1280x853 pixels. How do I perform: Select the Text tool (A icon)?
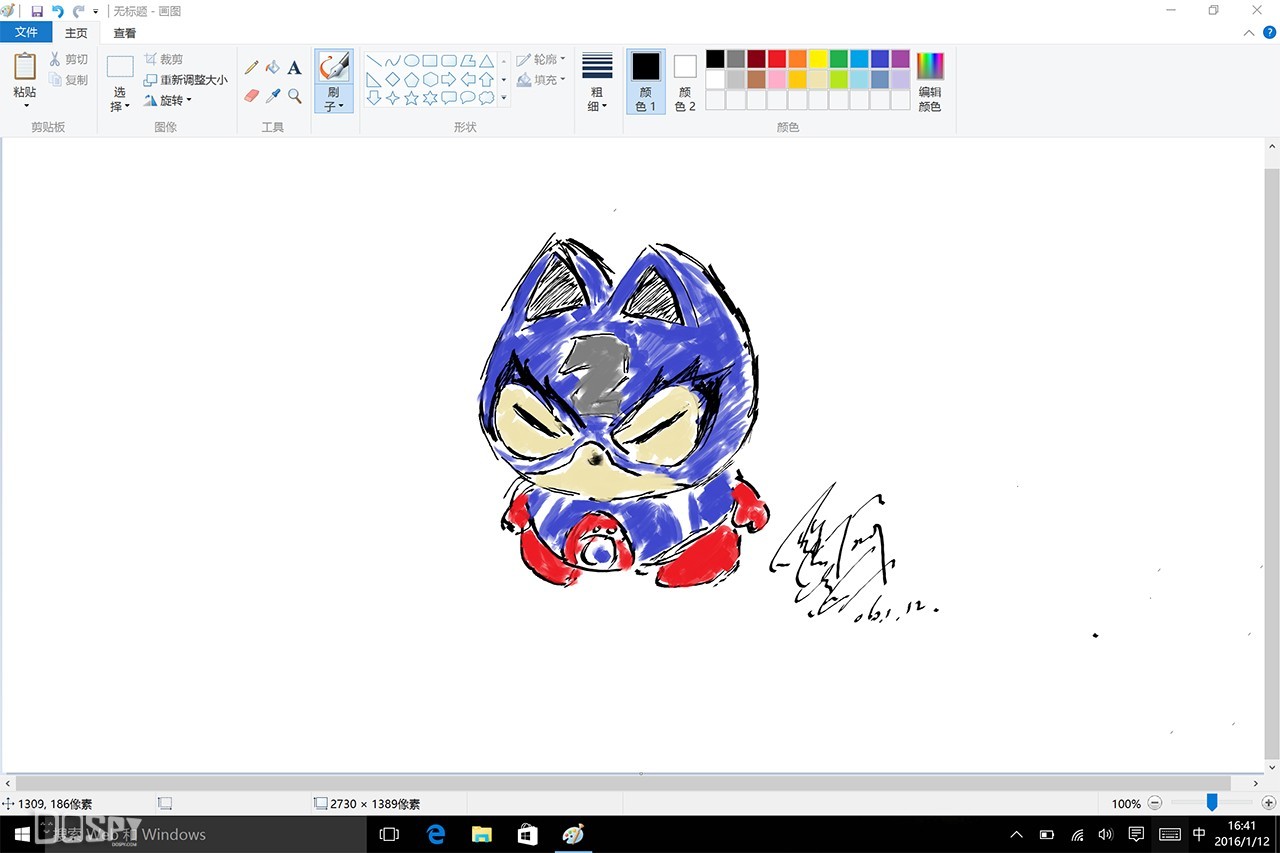294,68
